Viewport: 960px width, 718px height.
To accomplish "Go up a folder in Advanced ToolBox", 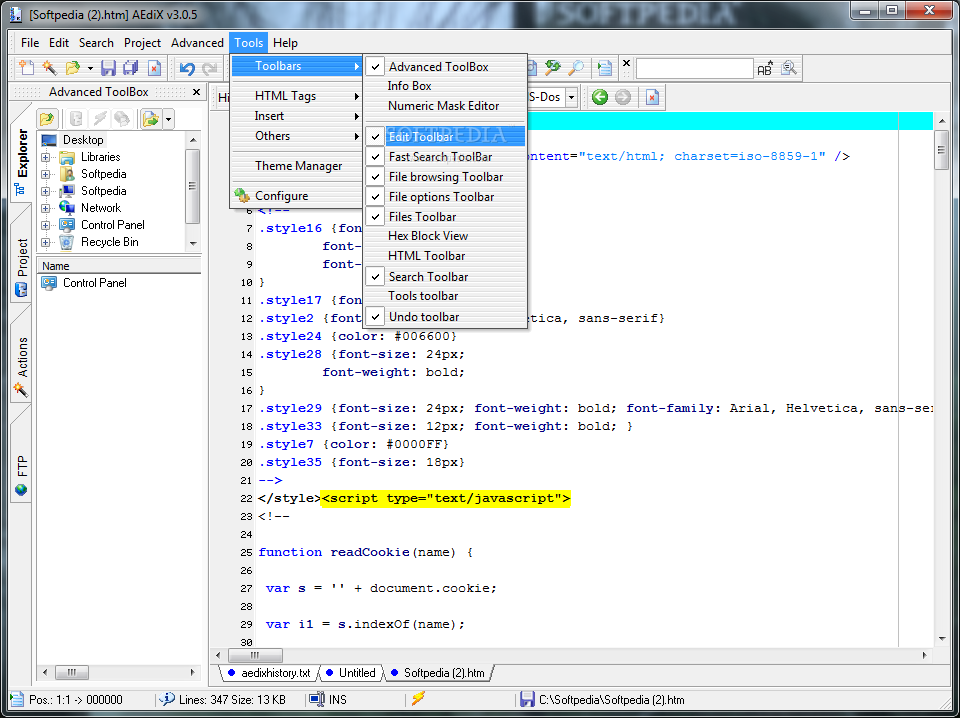I will pyautogui.click(x=47, y=118).
